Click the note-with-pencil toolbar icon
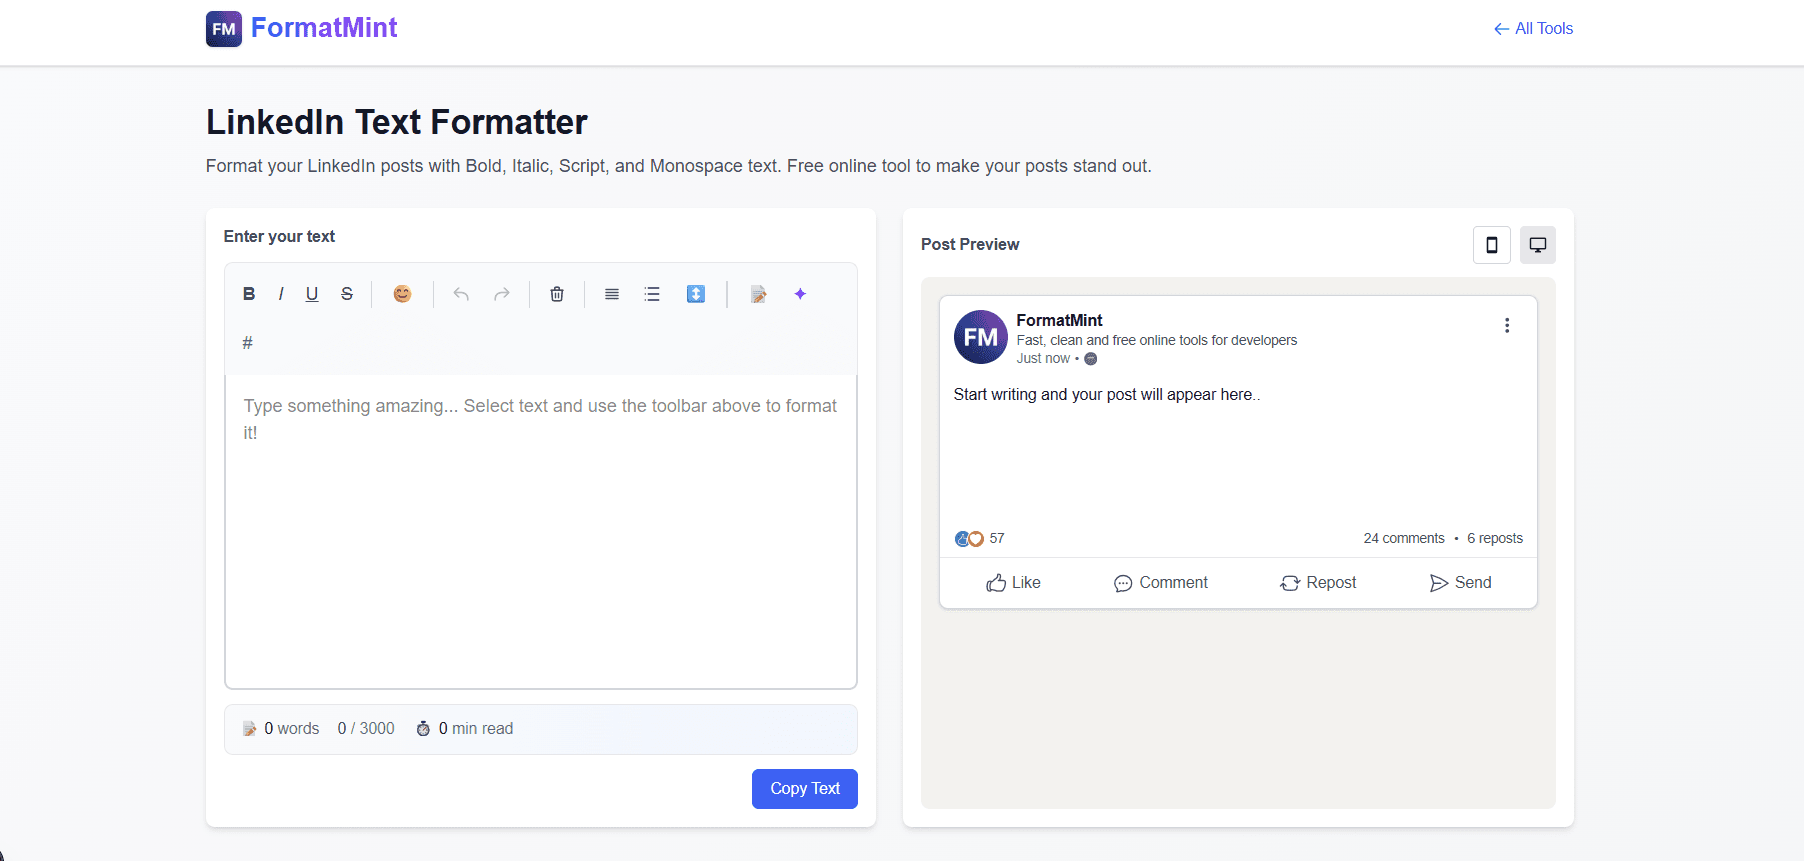Viewport: 1804px width, 861px height. pyautogui.click(x=759, y=294)
